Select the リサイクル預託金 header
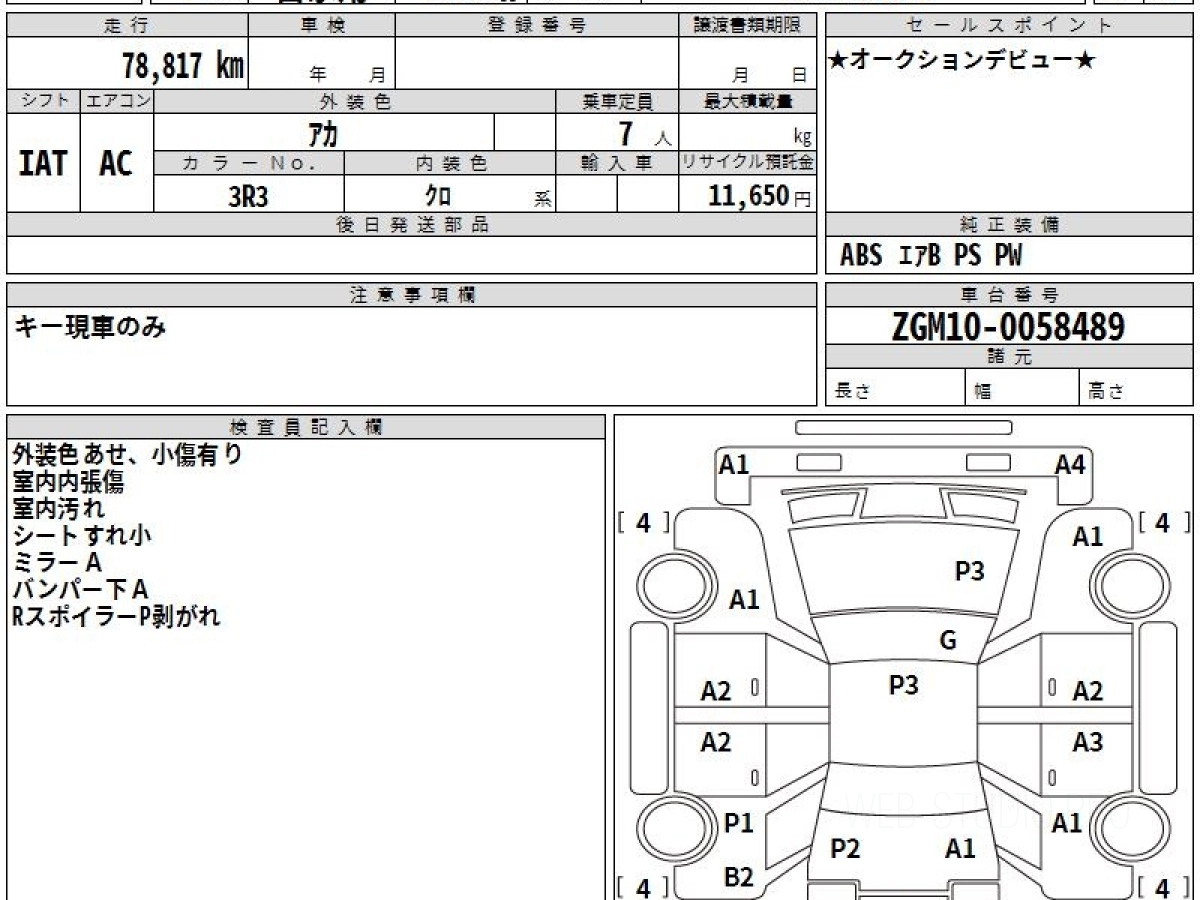 [x=747, y=163]
